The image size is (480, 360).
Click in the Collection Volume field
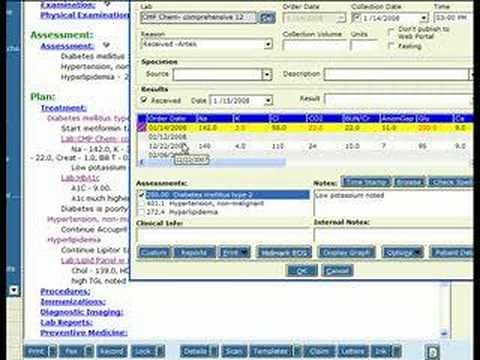coord(314,45)
